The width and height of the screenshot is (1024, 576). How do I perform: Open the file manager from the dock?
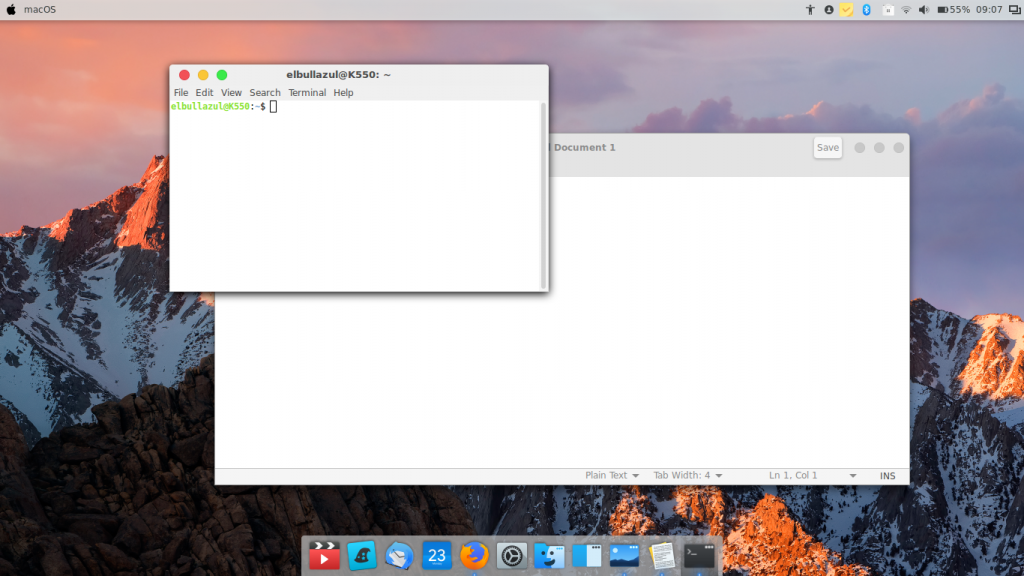coord(547,556)
